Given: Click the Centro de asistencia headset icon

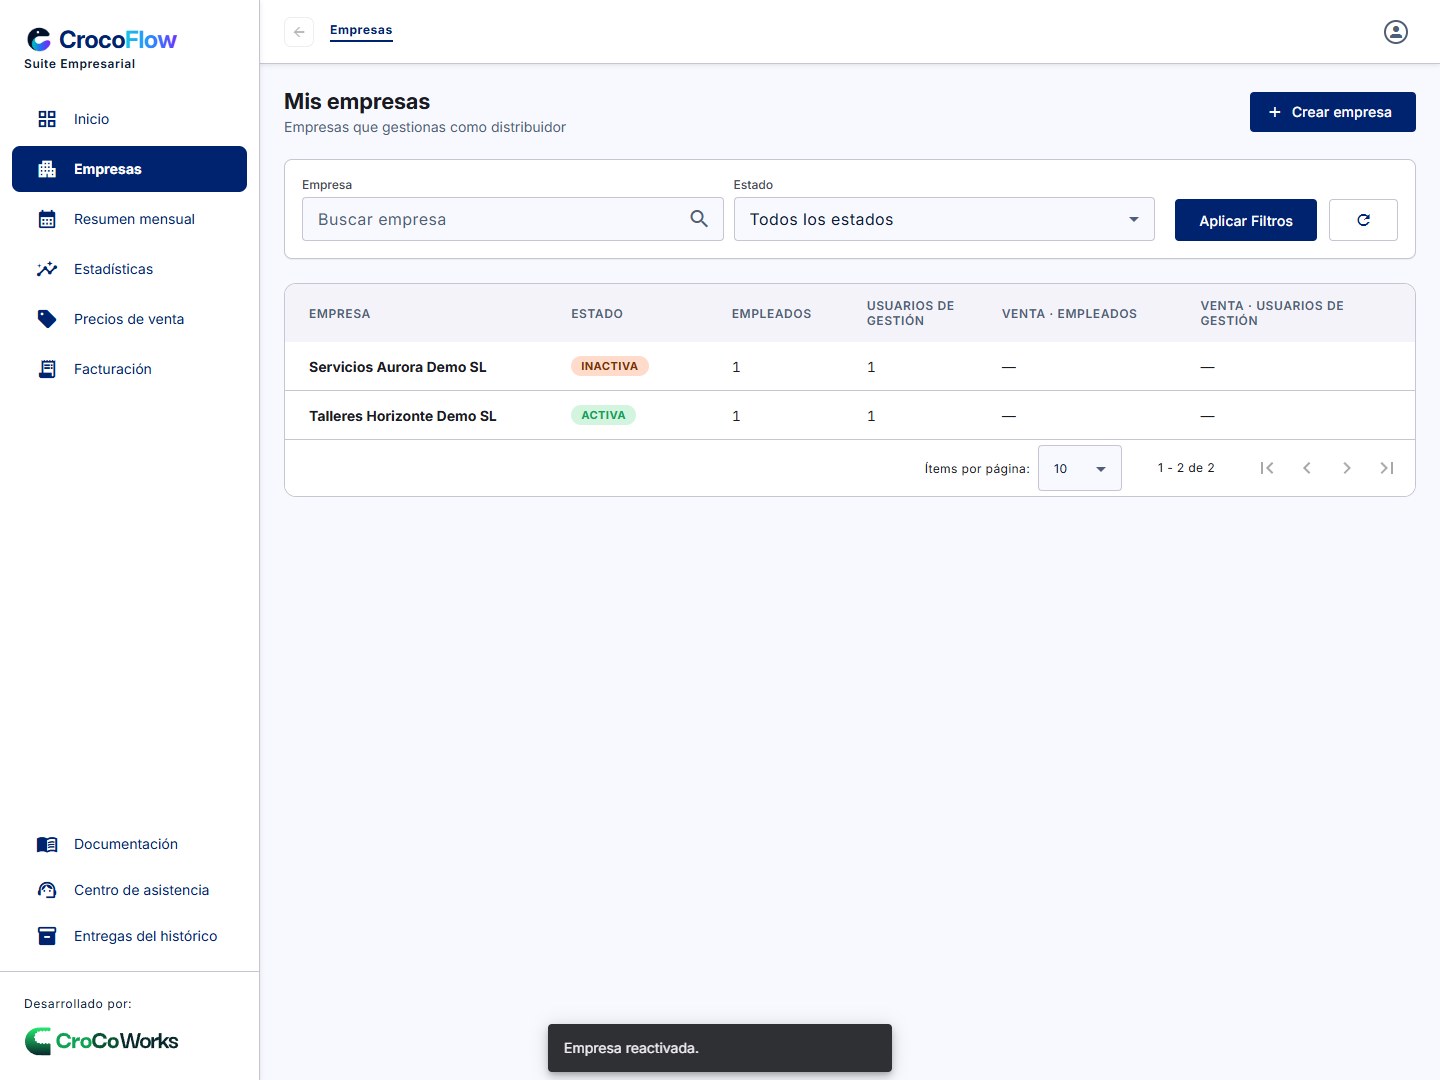Looking at the screenshot, I should pyautogui.click(x=47, y=890).
